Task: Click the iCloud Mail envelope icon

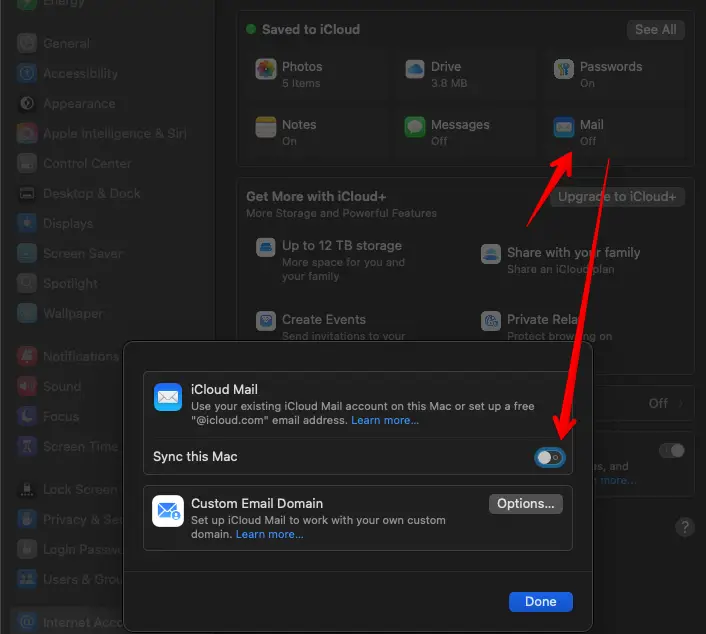Action: click(167, 398)
